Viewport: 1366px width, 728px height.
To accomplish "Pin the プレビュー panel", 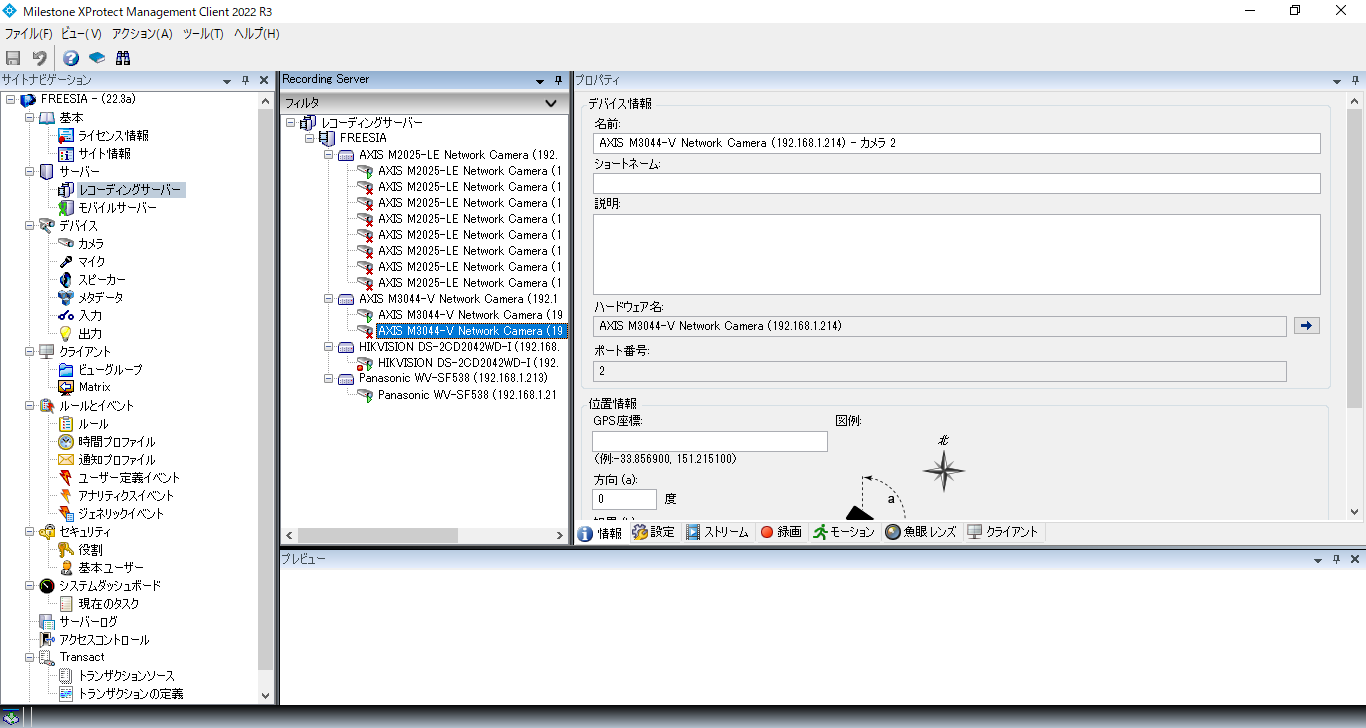I will coord(1337,559).
